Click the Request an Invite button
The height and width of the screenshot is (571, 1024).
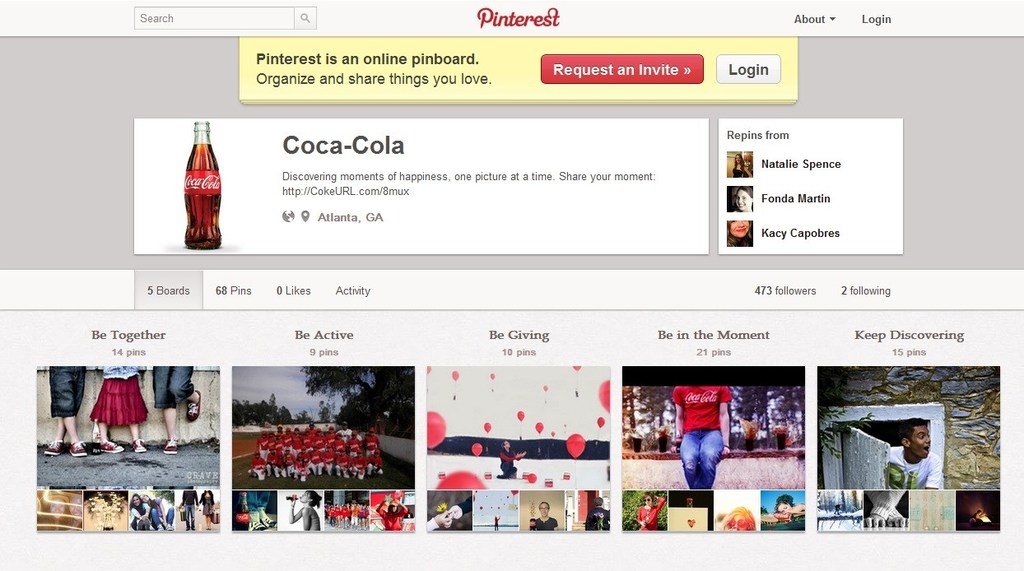tap(622, 69)
